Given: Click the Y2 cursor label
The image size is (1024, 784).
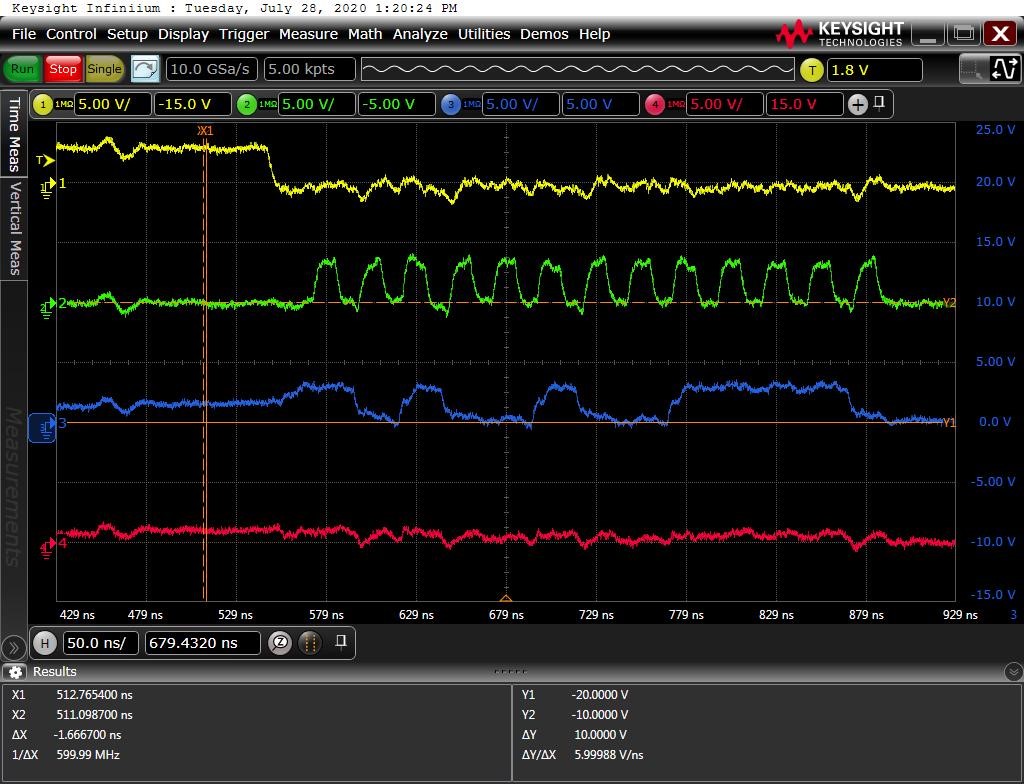Looking at the screenshot, I should 950,302.
